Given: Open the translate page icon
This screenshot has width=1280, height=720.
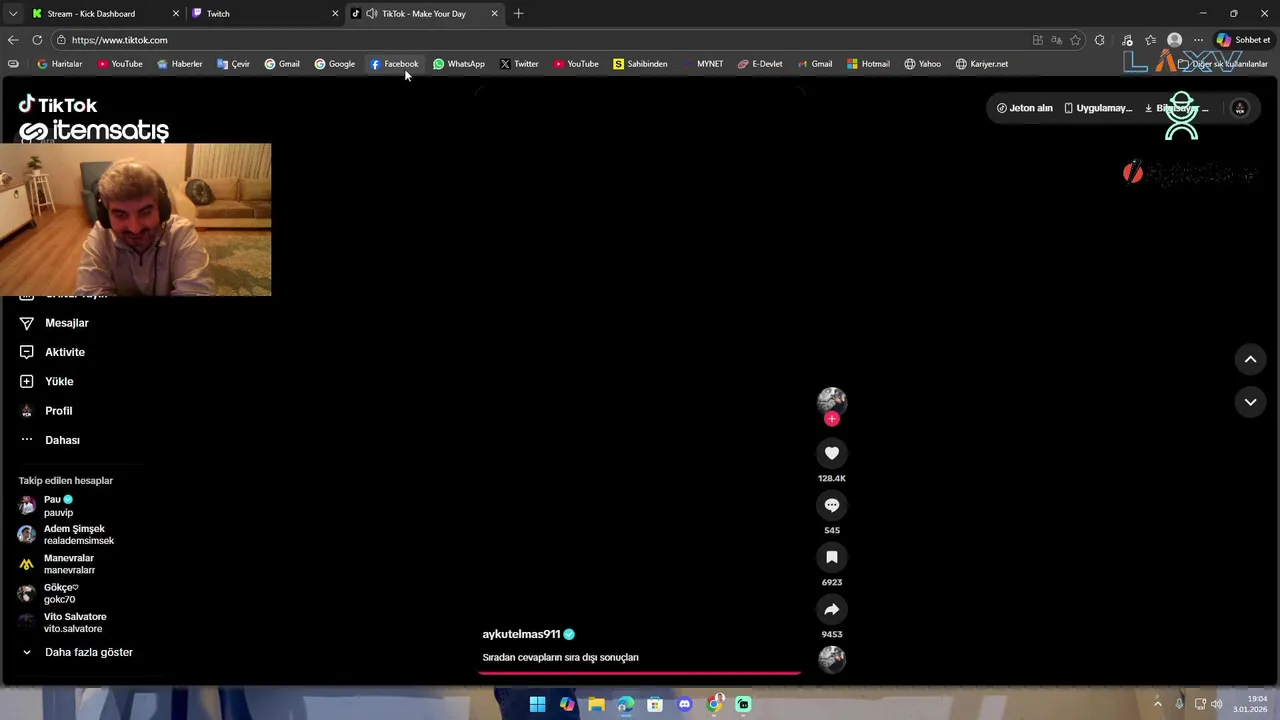Looking at the screenshot, I should (1056, 40).
